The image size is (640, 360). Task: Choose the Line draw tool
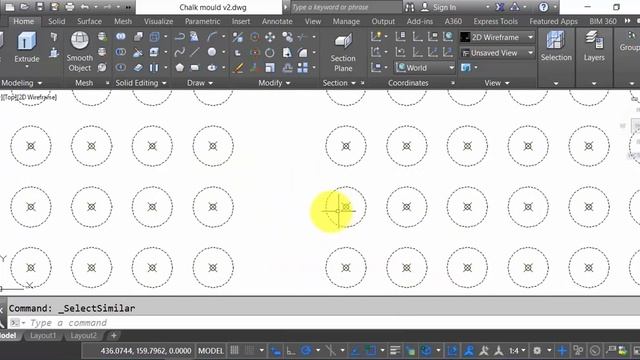point(195,52)
